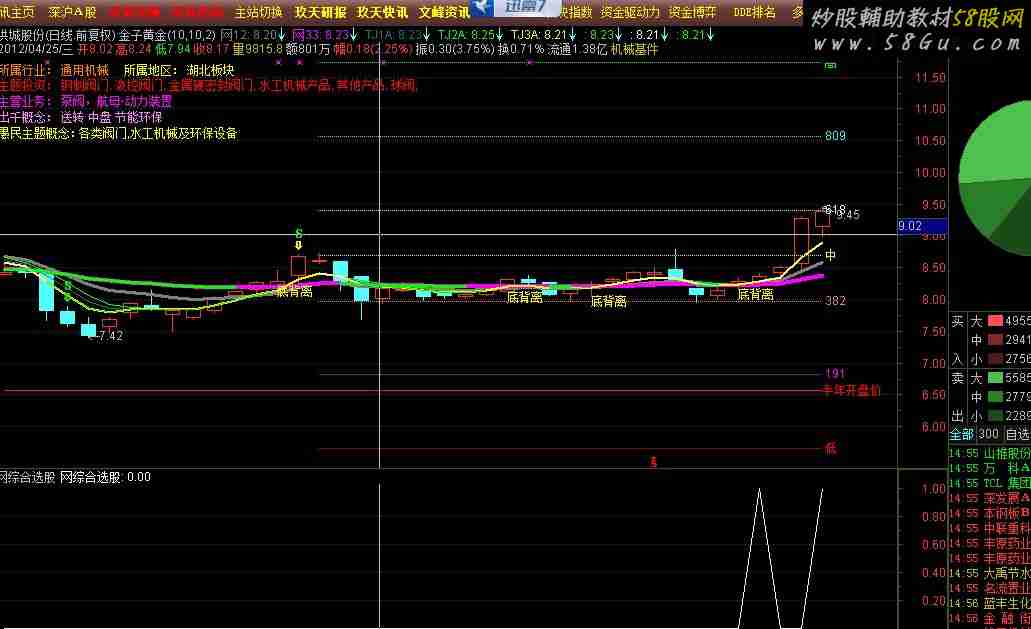Open 玖天快讯 news flash
The image size is (1031, 629).
pyautogui.click(x=383, y=12)
